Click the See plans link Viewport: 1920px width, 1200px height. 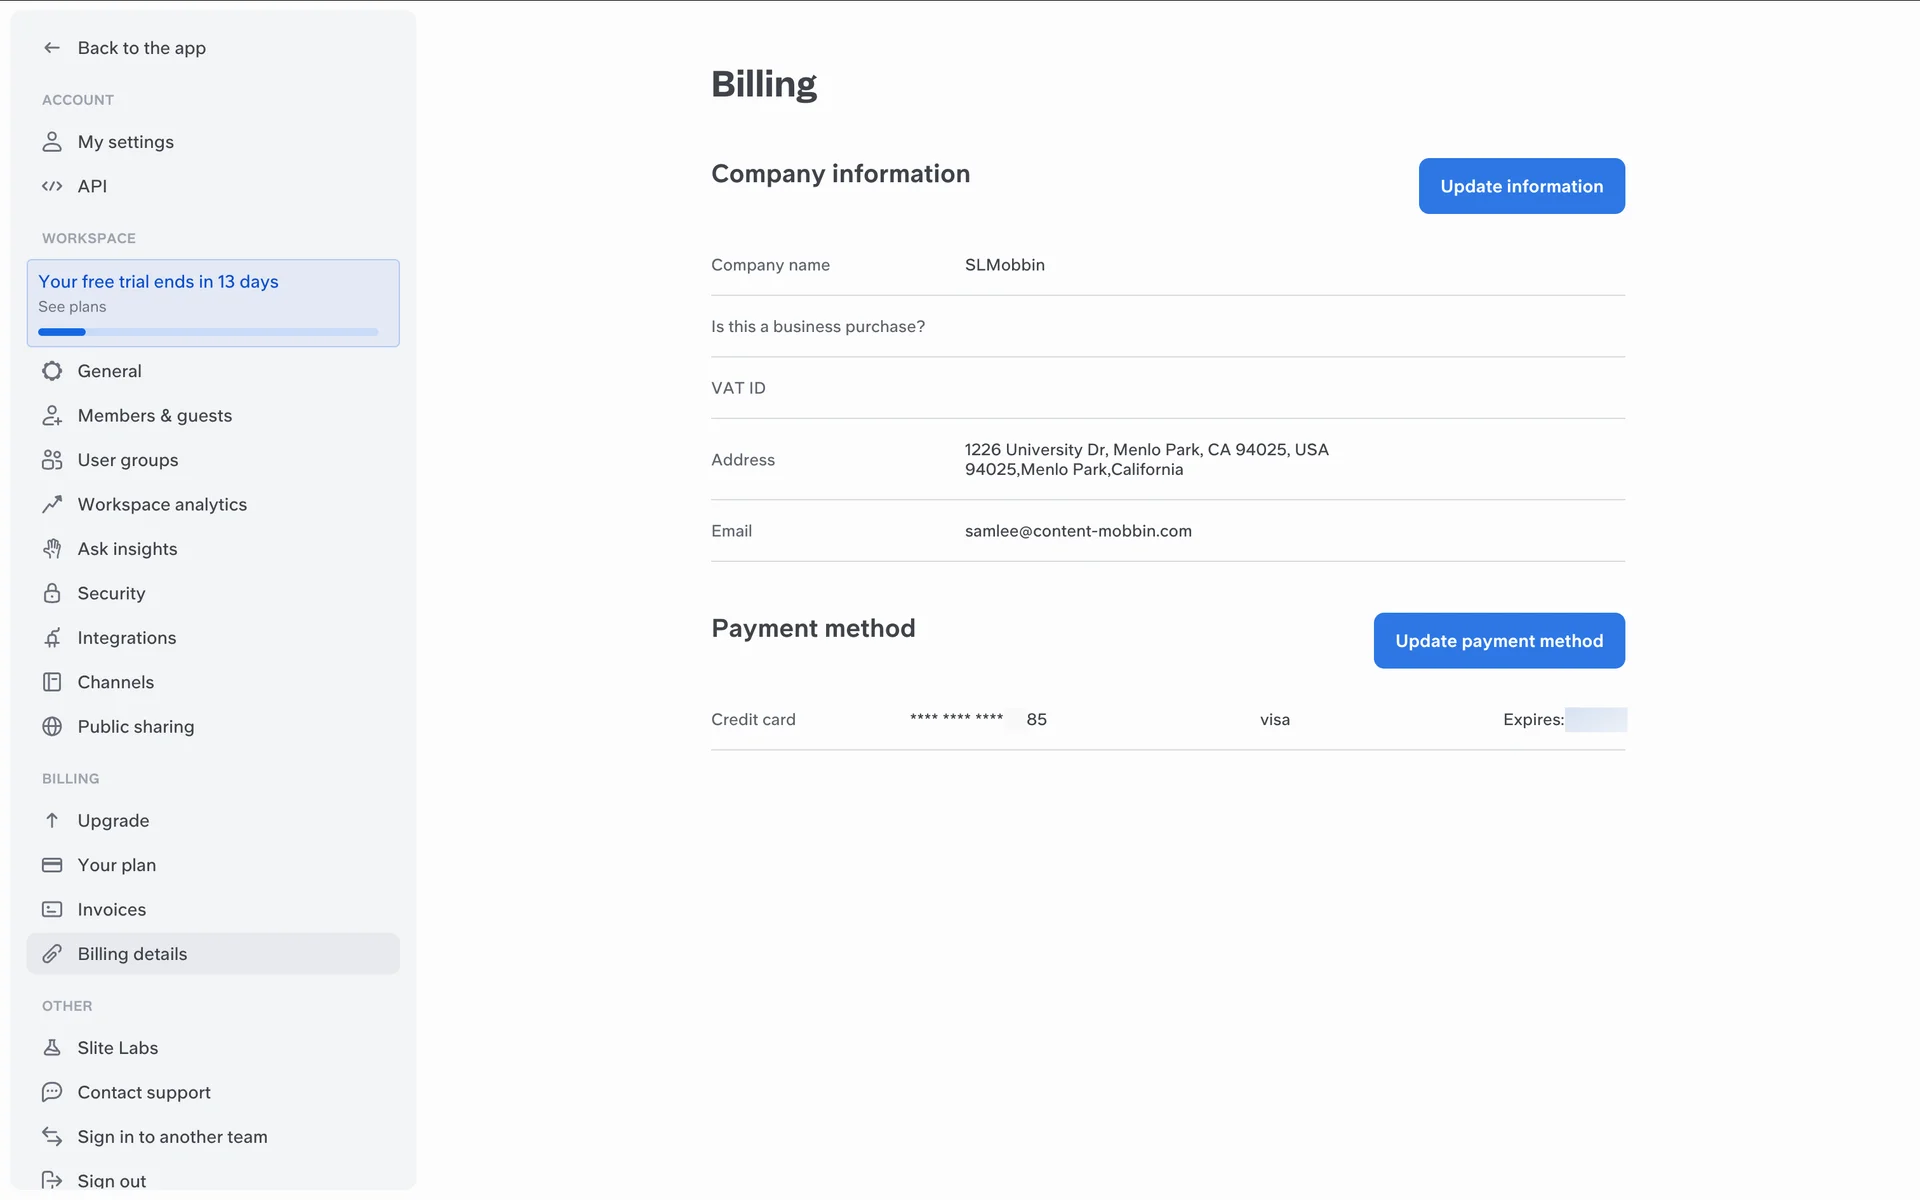click(x=72, y=307)
